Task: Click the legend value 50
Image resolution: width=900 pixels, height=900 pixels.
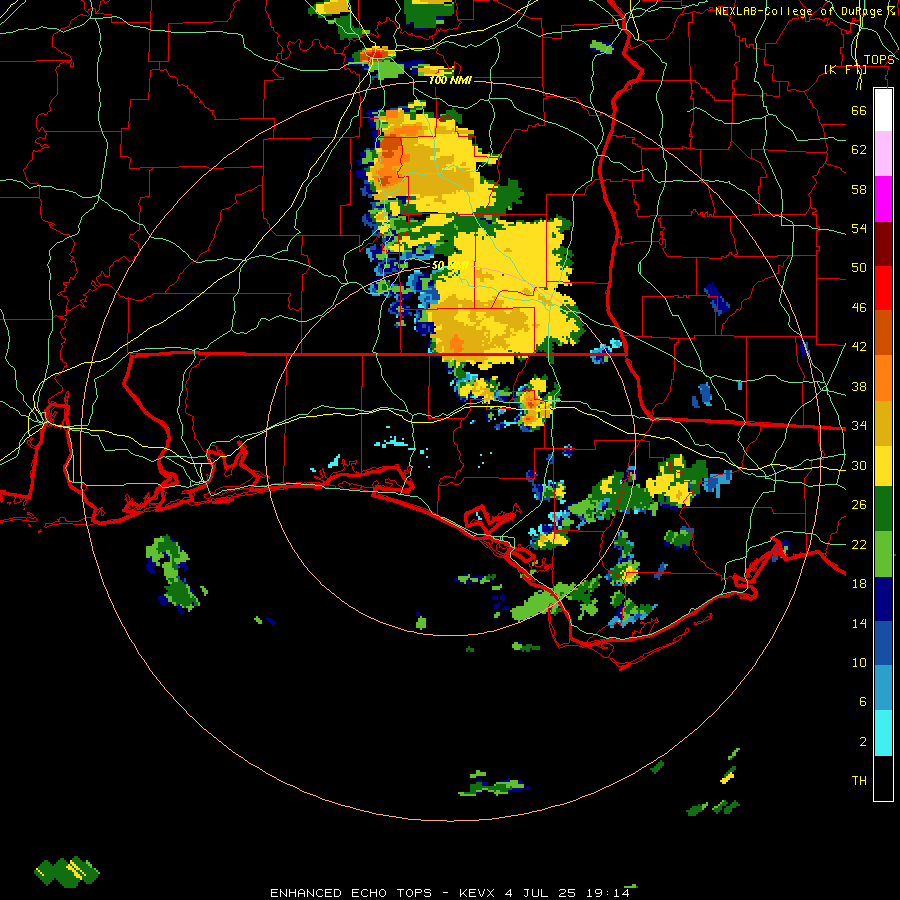Action: (x=859, y=267)
